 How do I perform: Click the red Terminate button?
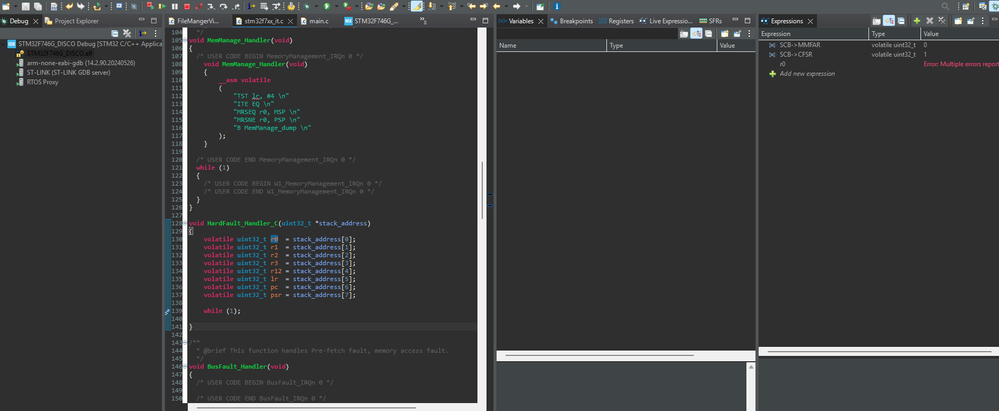pos(186,6)
